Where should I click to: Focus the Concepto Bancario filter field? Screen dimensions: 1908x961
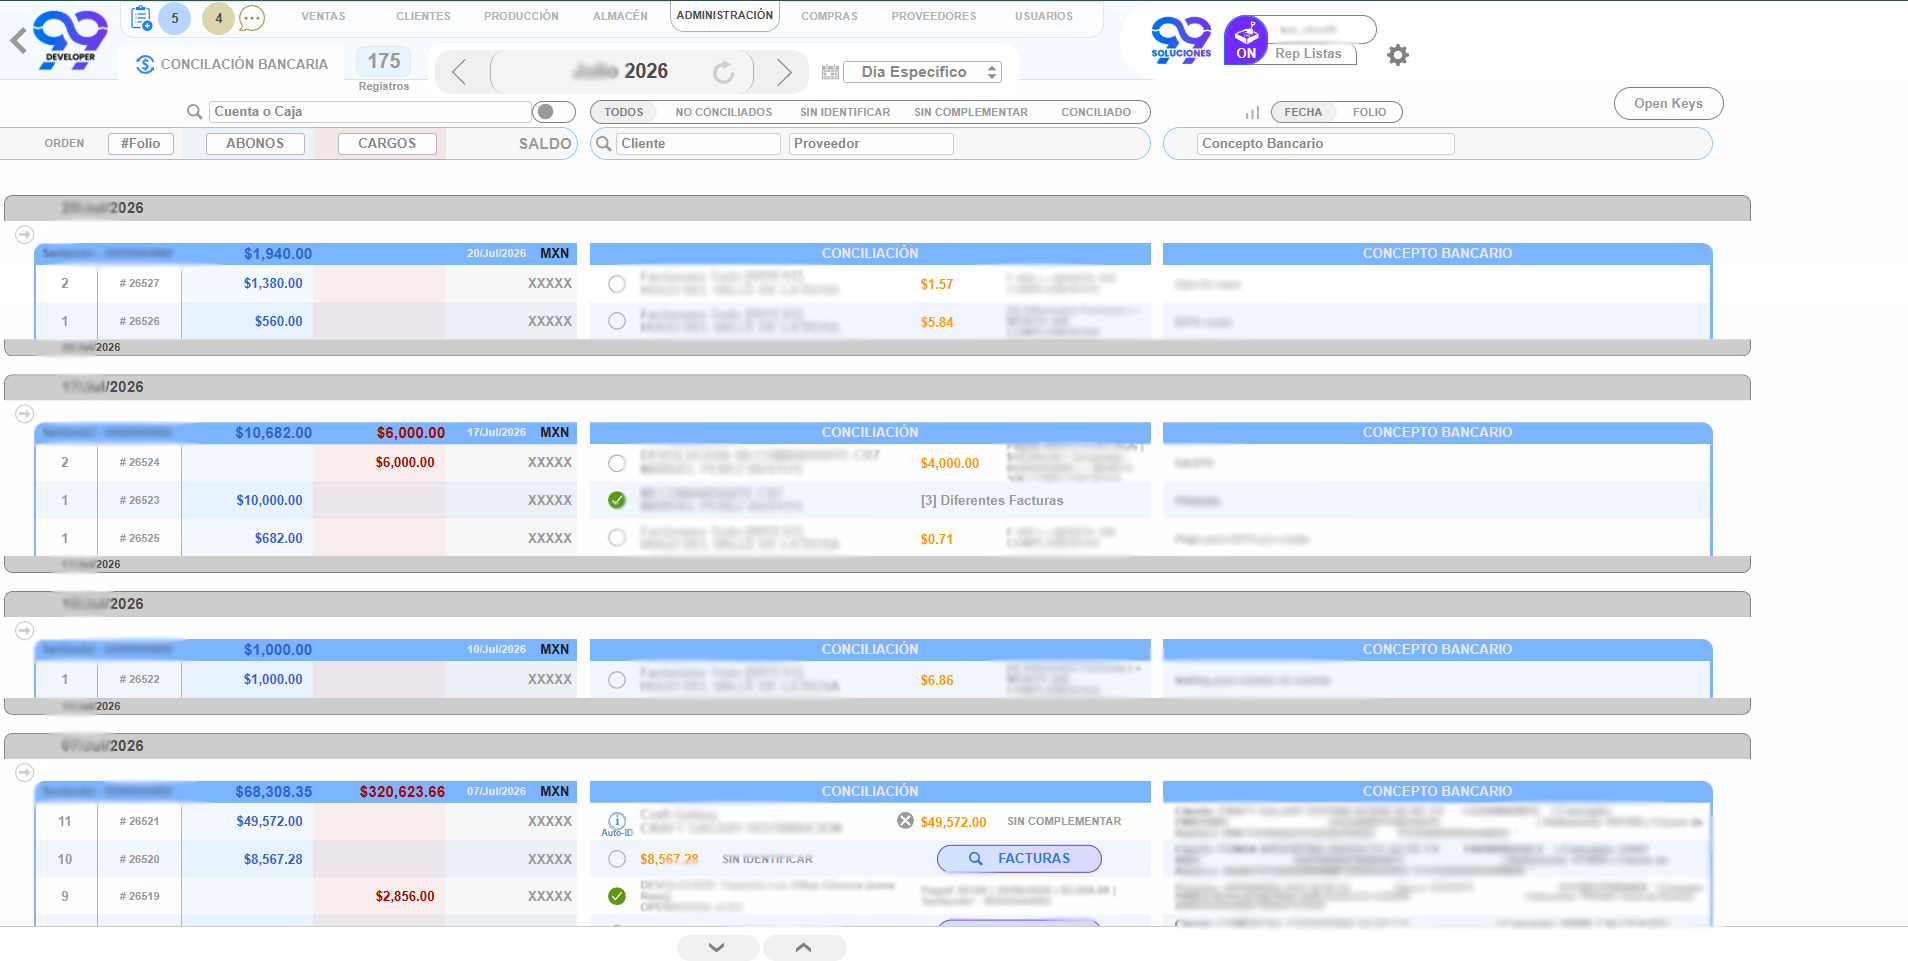click(1325, 144)
